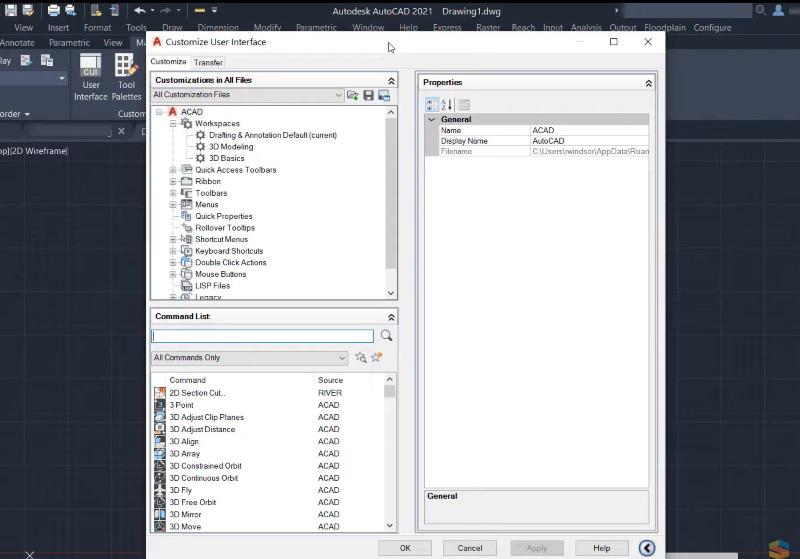This screenshot has height=559, width=800.
Task: Click the Cancel button
Action: tap(470, 548)
